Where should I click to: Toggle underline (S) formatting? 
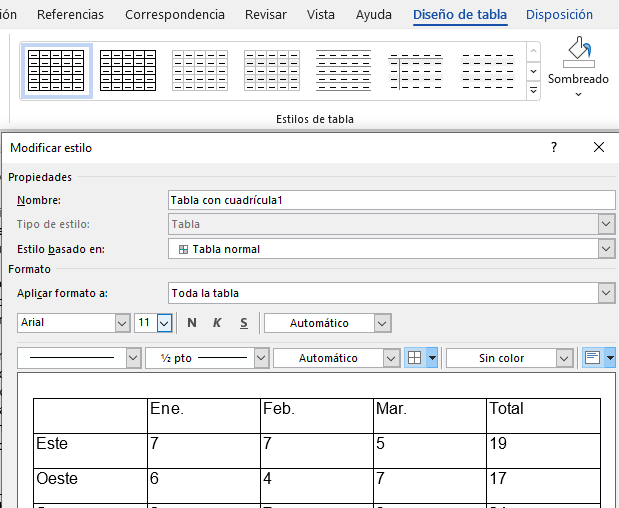click(244, 323)
